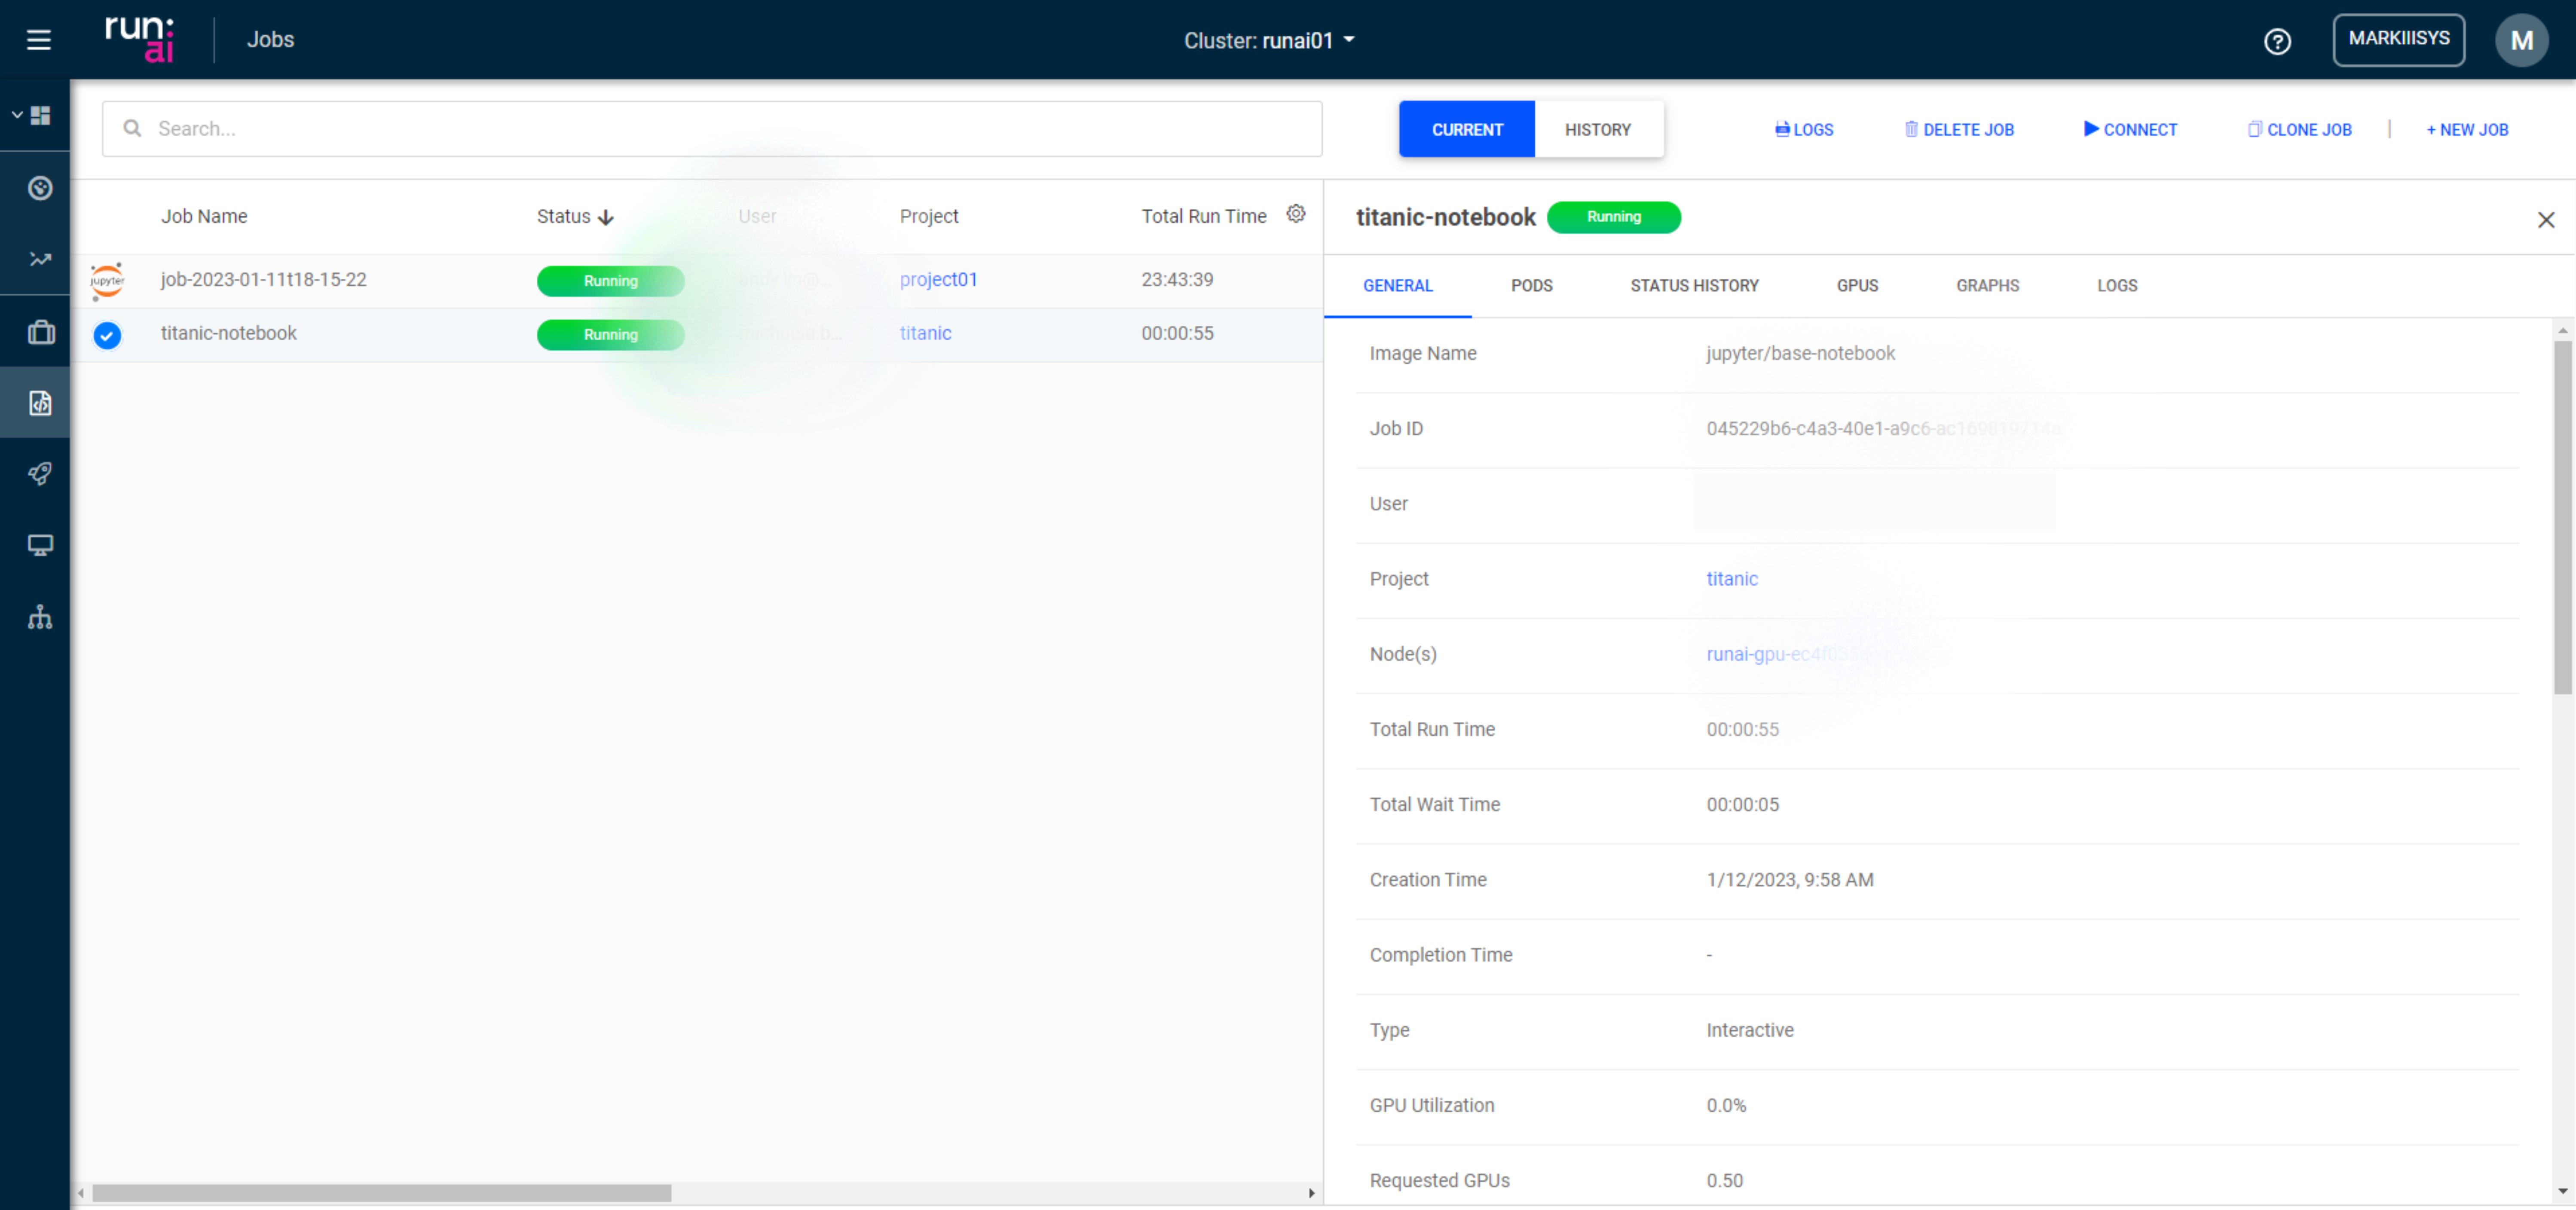
Task: Open the runai-gpu node link
Action: point(1817,654)
